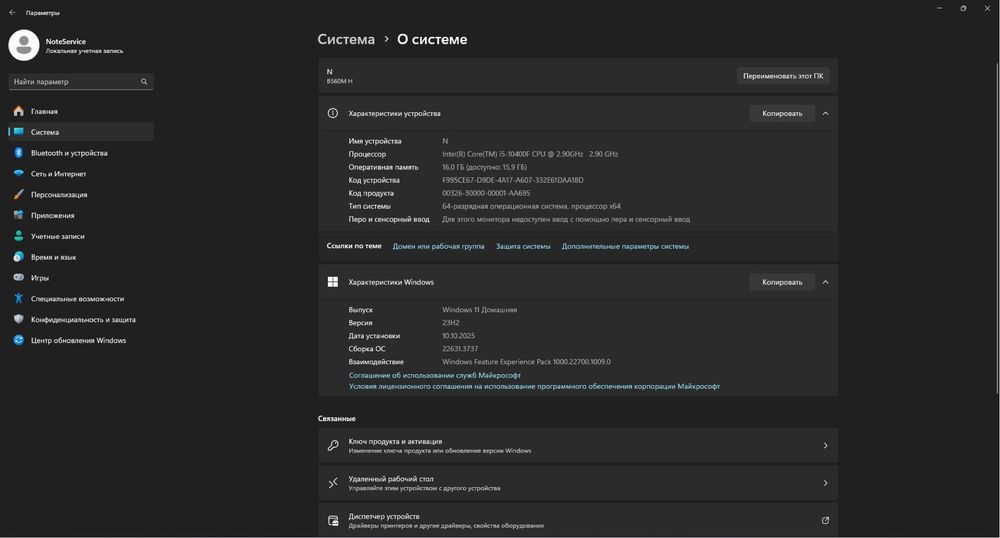Click NoteService account name
This screenshot has width=1000, height=538.
pos(66,41)
